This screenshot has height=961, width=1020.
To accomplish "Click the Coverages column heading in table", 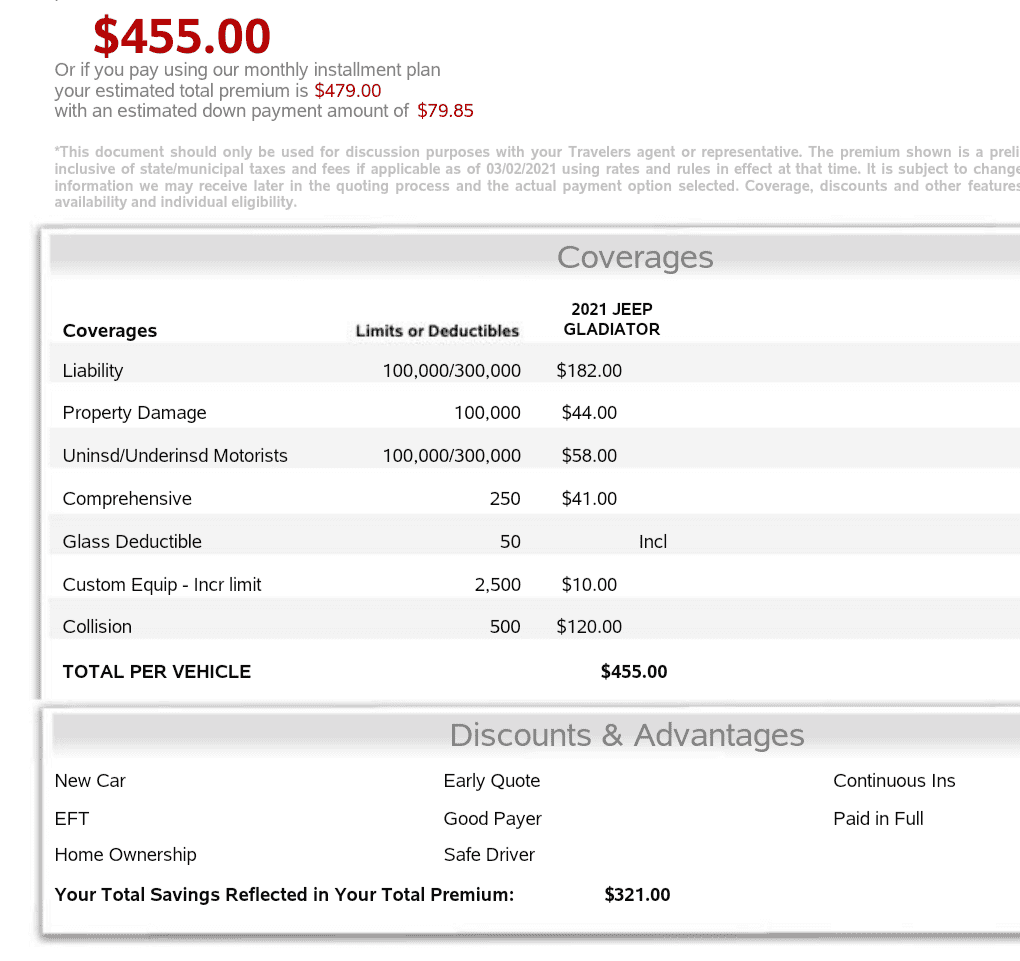I will (110, 331).
